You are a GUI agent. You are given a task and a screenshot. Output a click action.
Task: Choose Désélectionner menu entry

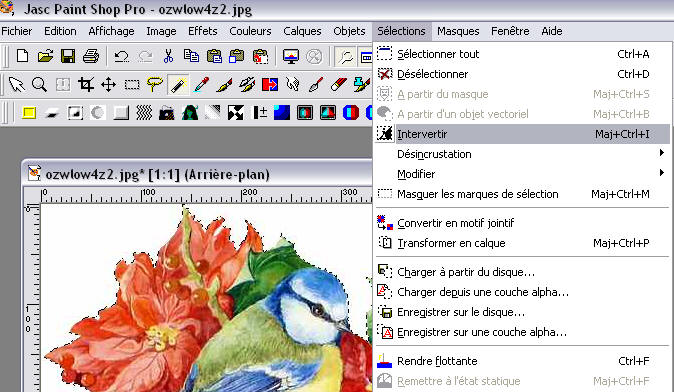click(x=522, y=74)
